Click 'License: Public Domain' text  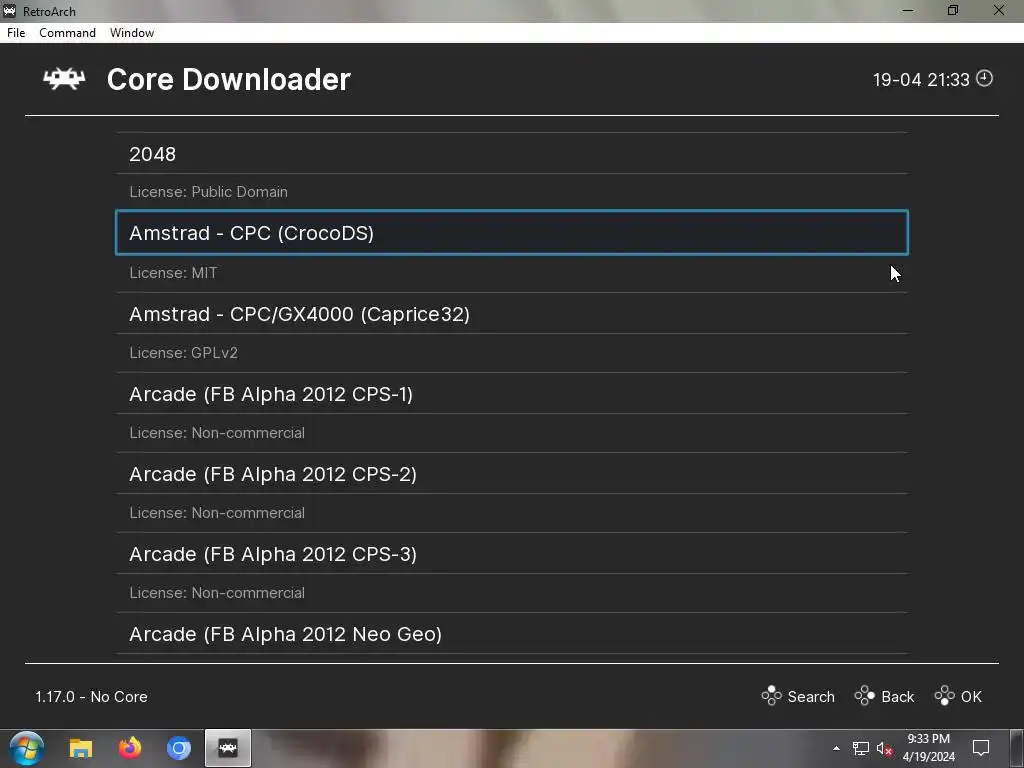208,192
